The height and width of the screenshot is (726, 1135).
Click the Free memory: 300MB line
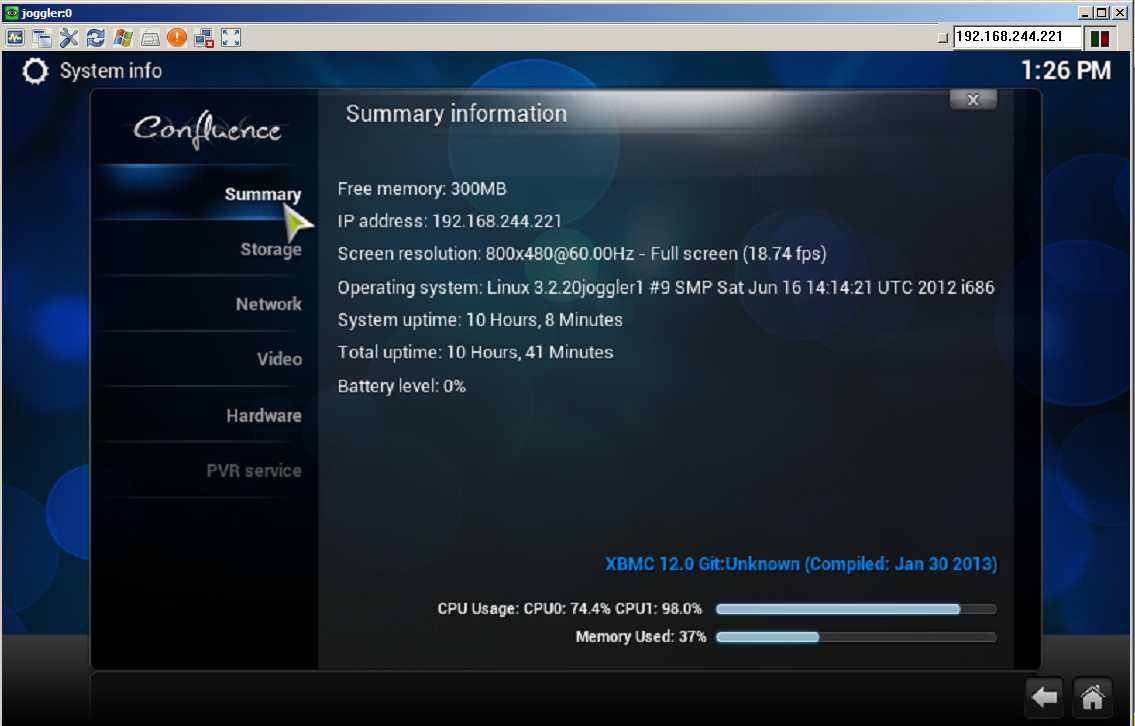click(x=422, y=189)
